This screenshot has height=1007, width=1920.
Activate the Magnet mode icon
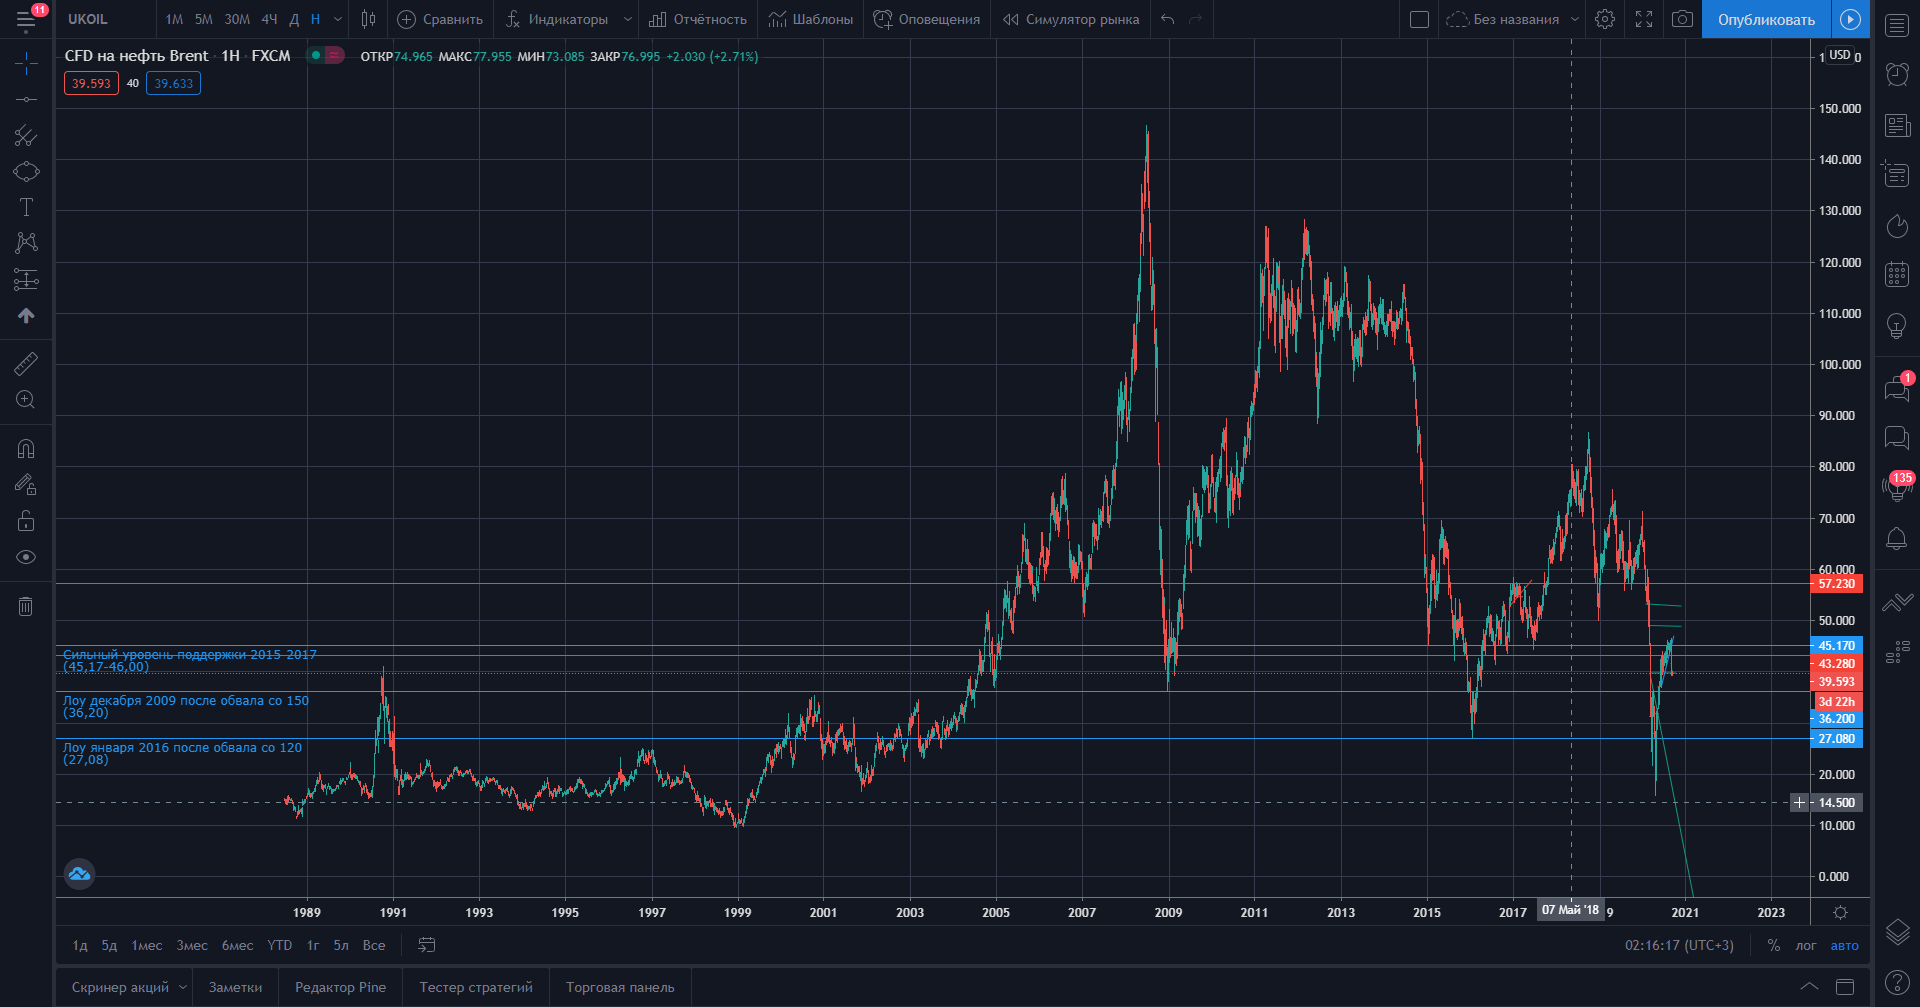point(26,449)
